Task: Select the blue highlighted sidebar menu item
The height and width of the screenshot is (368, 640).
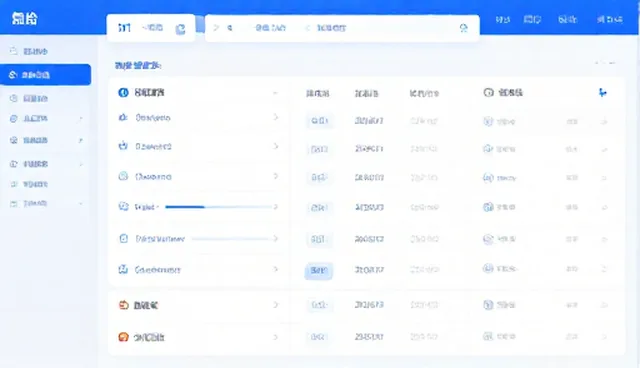Action: point(45,75)
